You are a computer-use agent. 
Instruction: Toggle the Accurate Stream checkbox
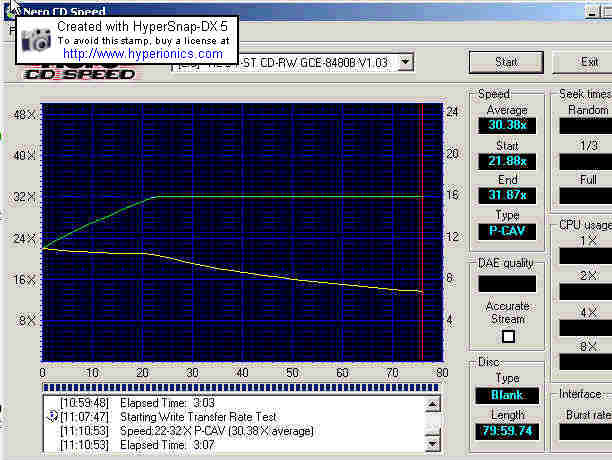pos(508,336)
